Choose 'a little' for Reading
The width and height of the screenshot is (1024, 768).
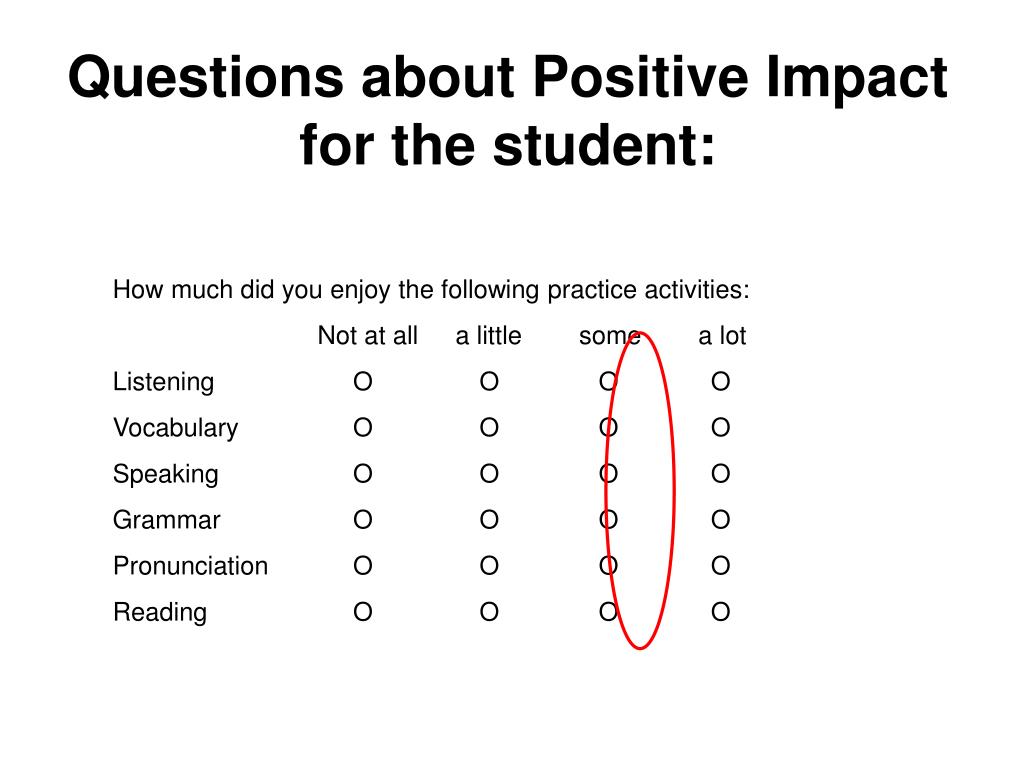coord(489,612)
